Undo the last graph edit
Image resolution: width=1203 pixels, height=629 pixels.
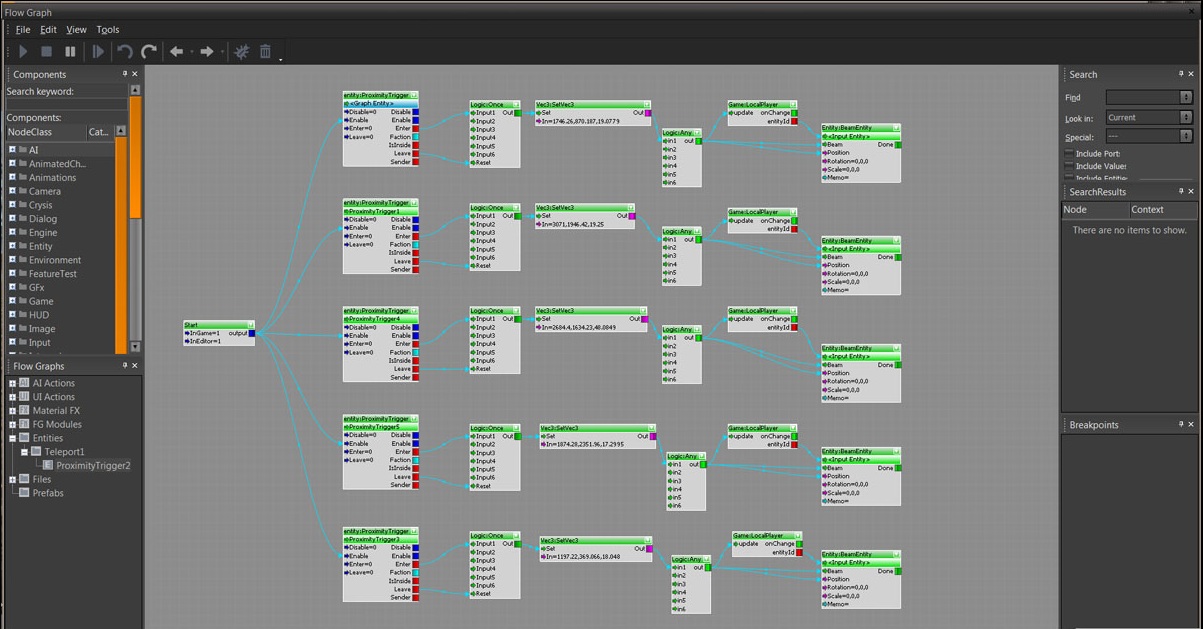point(125,51)
